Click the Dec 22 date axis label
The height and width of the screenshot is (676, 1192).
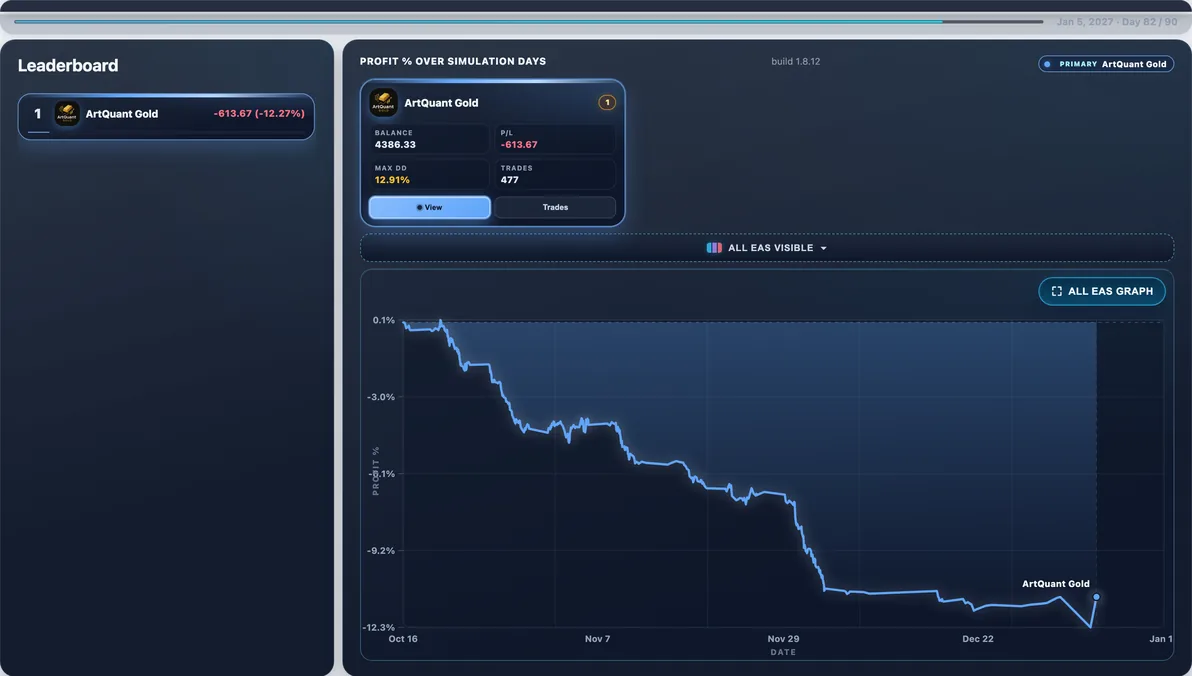[978, 639]
